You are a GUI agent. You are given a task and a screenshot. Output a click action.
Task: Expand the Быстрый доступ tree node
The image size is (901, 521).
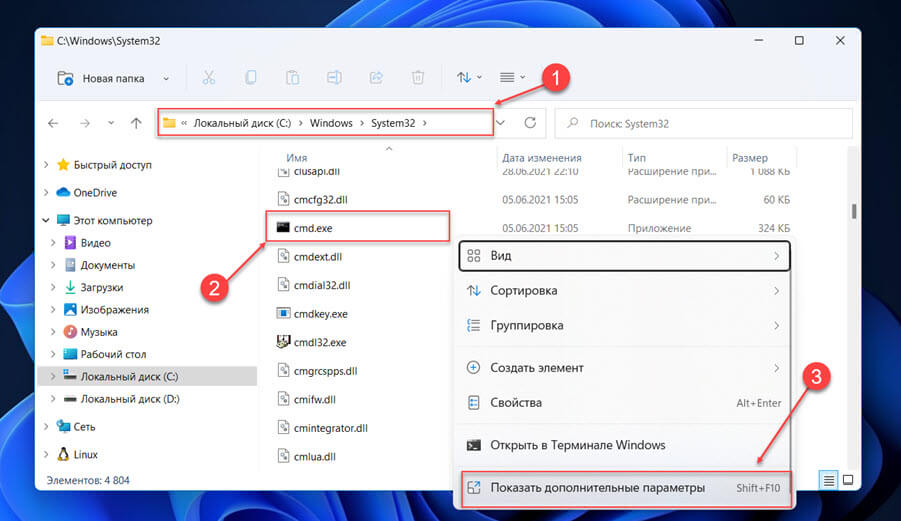(x=46, y=165)
